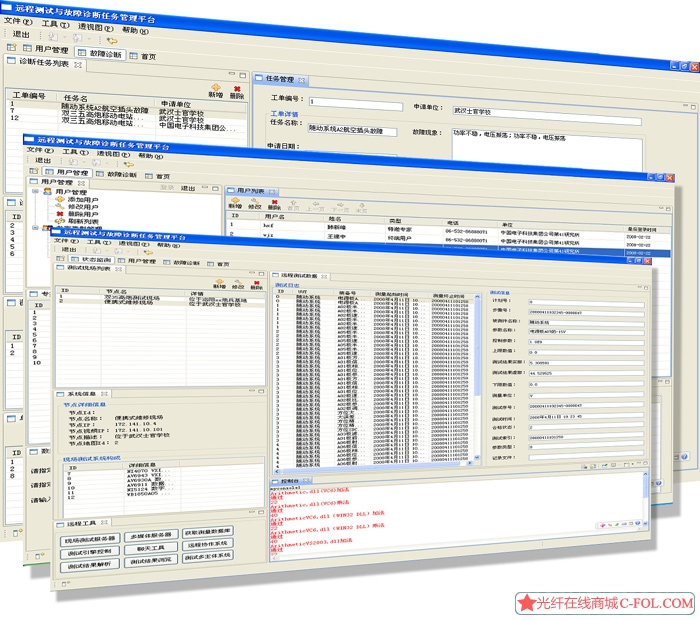Click the 修改 icon in front window's 测试现场列表

click(239, 283)
